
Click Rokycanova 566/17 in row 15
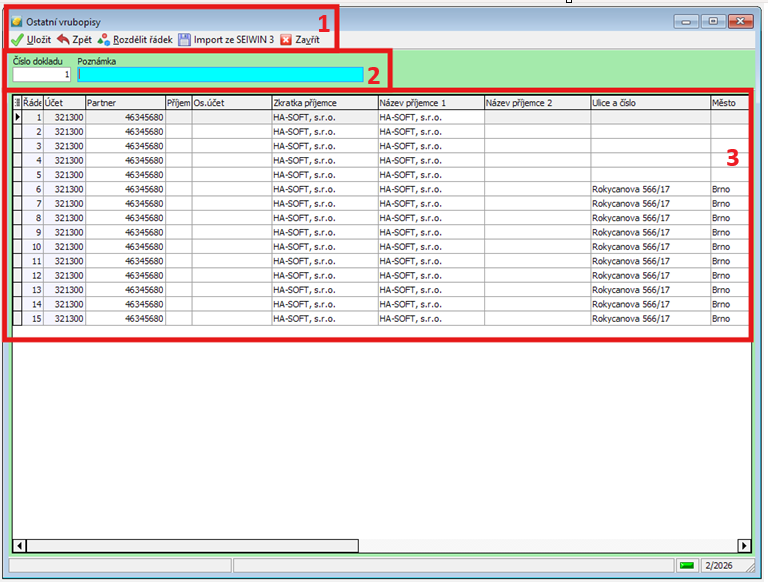click(x=651, y=318)
